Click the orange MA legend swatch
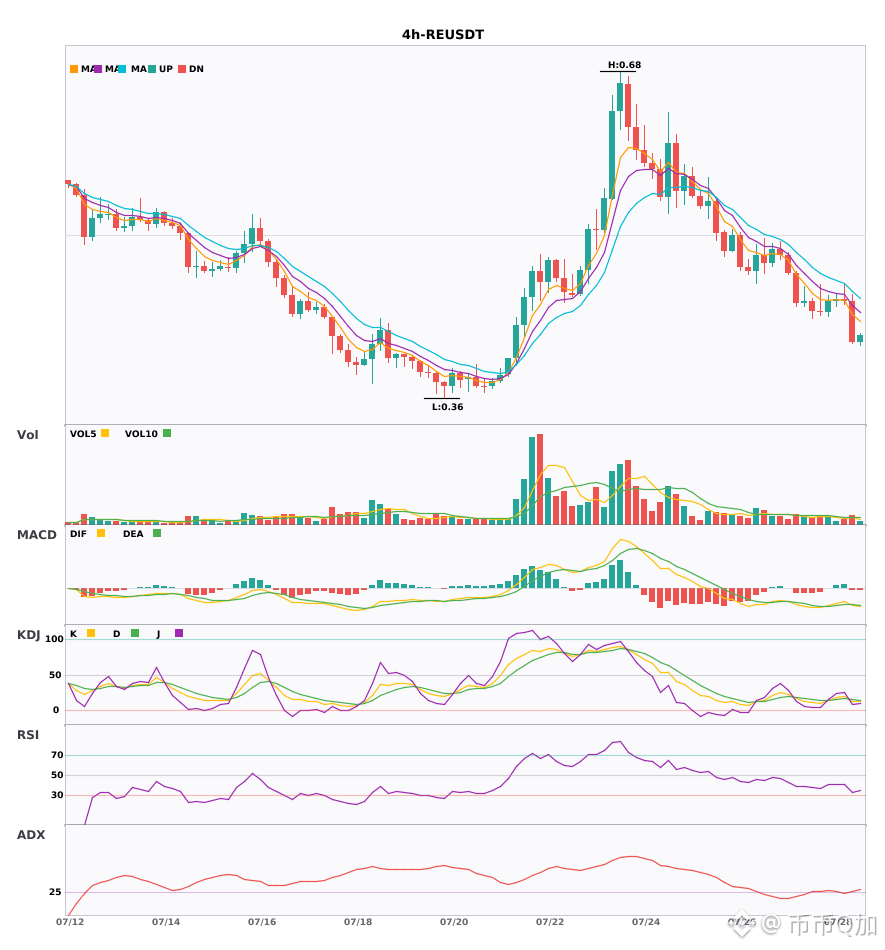 pyautogui.click(x=74, y=69)
